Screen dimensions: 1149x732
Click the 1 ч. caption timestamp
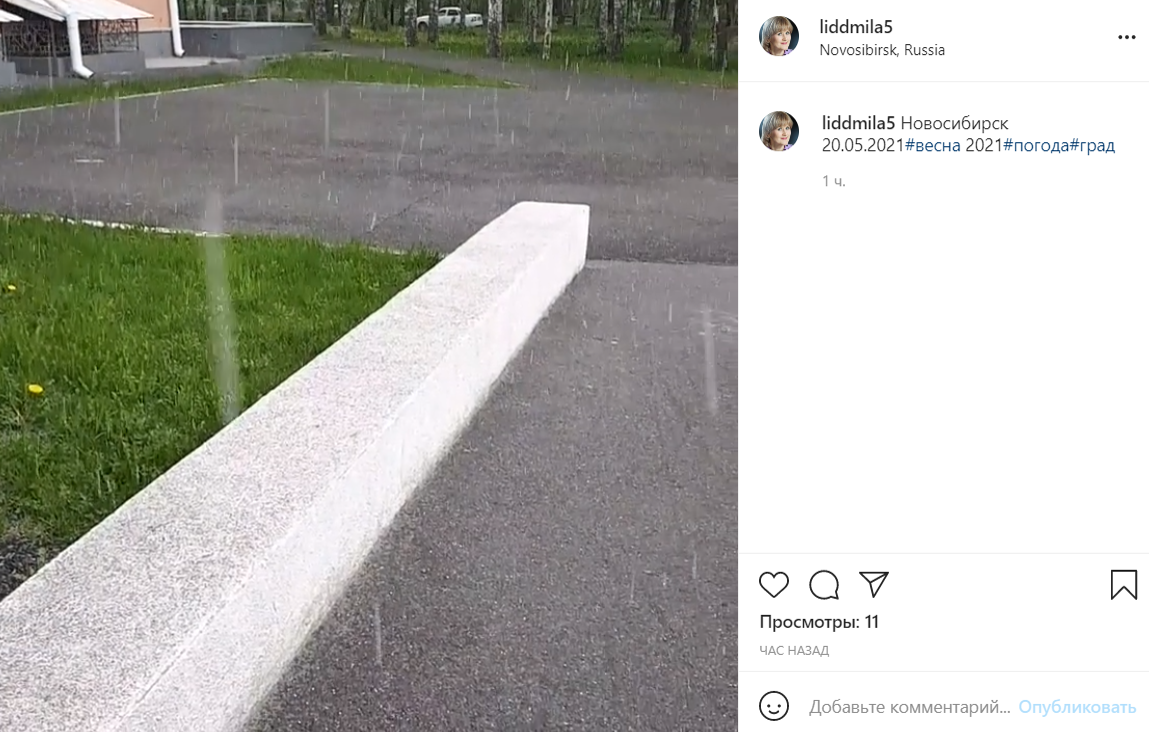(834, 181)
